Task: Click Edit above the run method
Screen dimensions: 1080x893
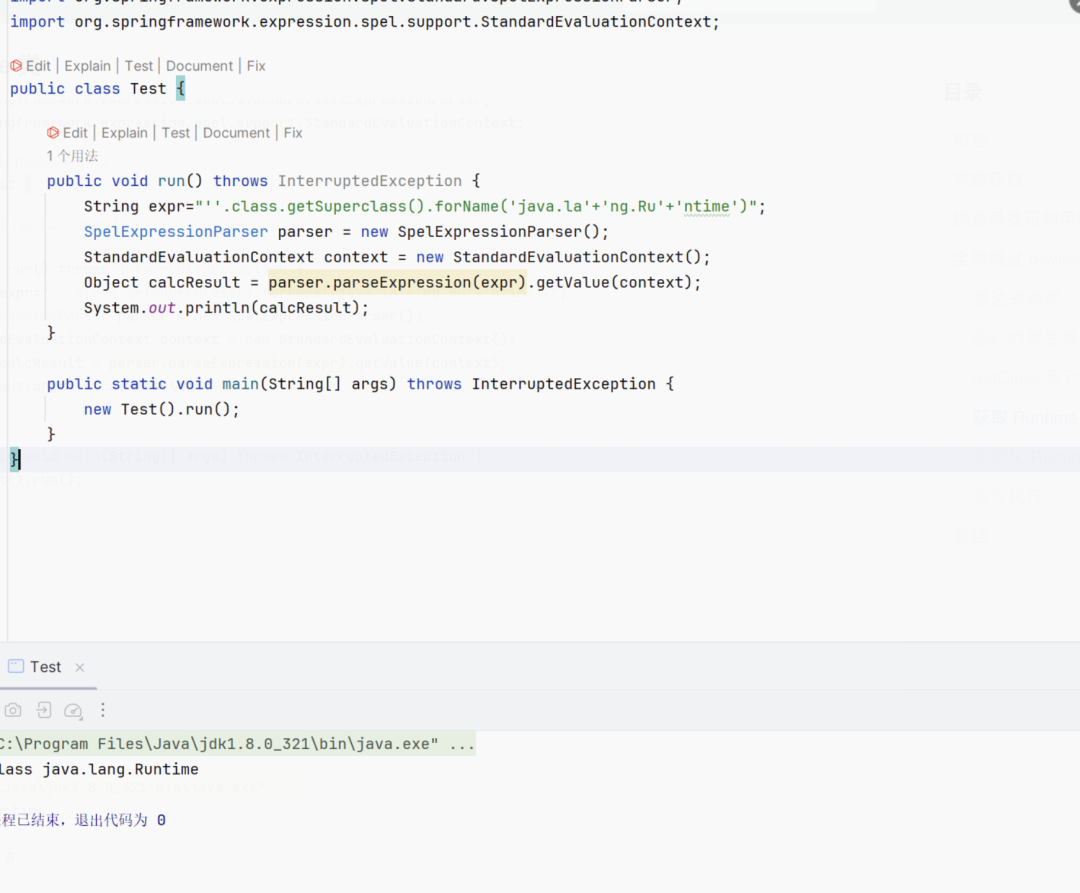Action: pos(75,133)
